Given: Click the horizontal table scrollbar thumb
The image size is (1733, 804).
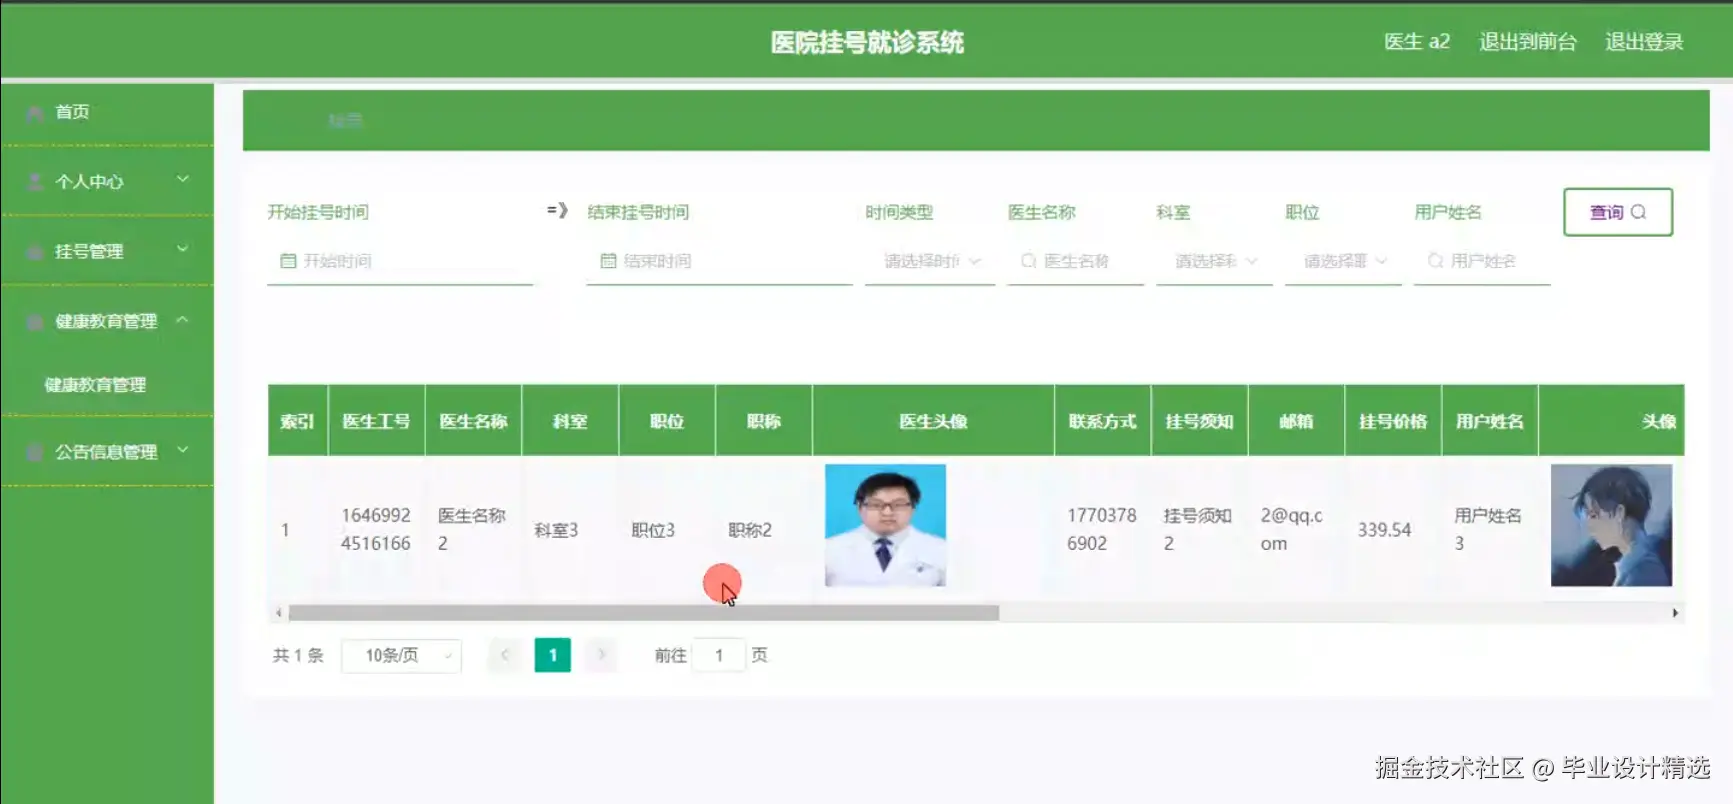Looking at the screenshot, I should pyautogui.click(x=643, y=613).
